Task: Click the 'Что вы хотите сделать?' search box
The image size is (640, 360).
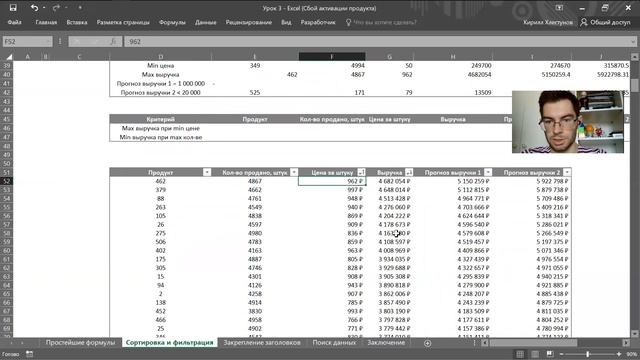Action: point(385,22)
